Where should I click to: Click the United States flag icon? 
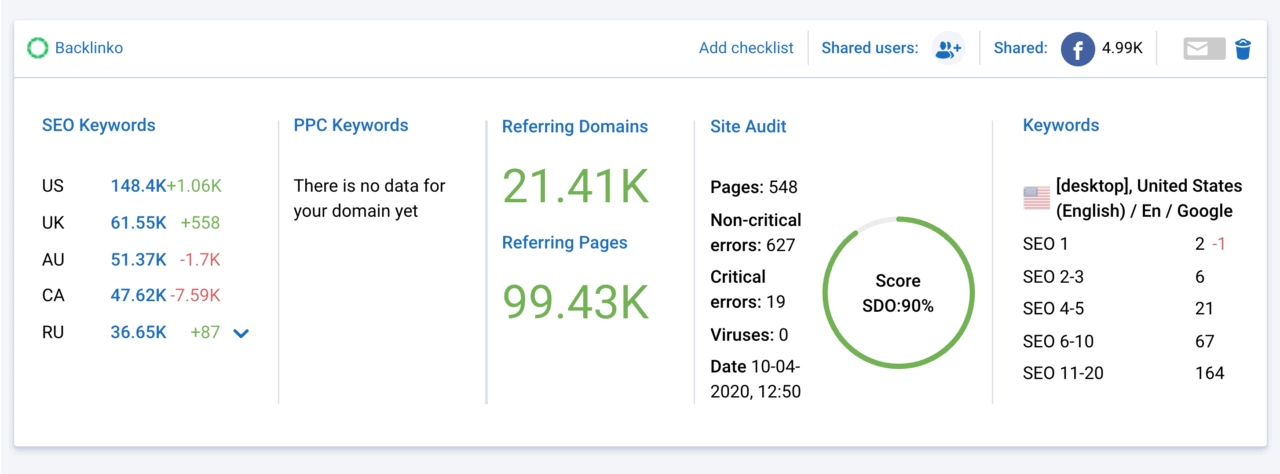click(1037, 198)
